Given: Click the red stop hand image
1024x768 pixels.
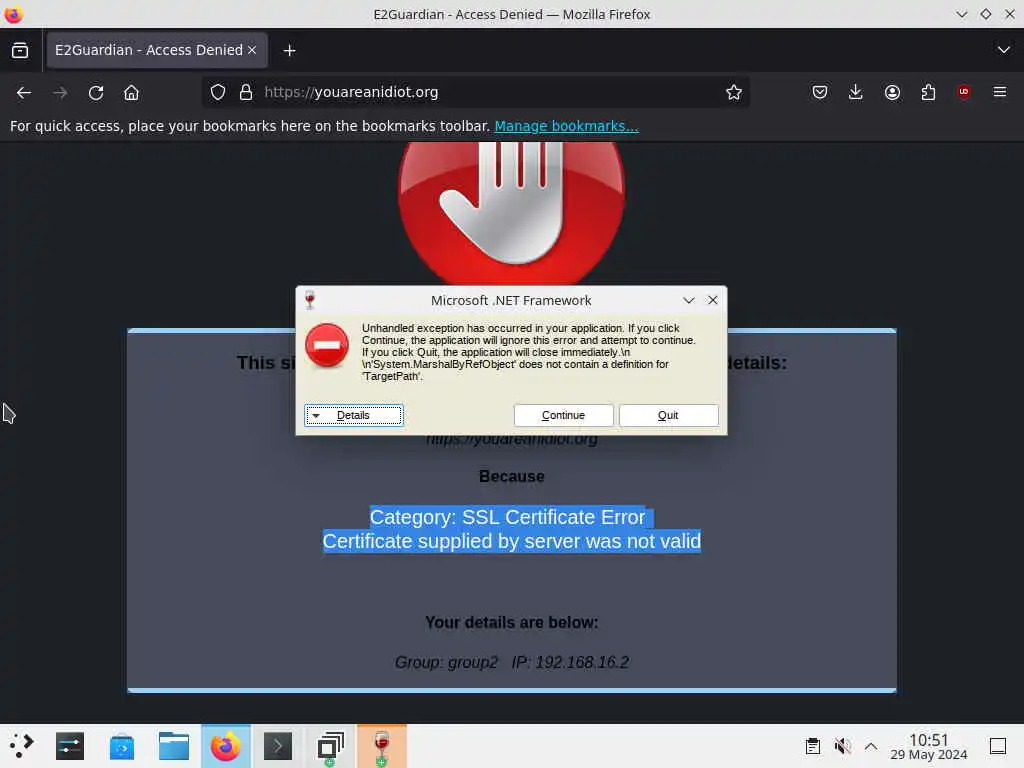Looking at the screenshot, I should coord(511,212).
